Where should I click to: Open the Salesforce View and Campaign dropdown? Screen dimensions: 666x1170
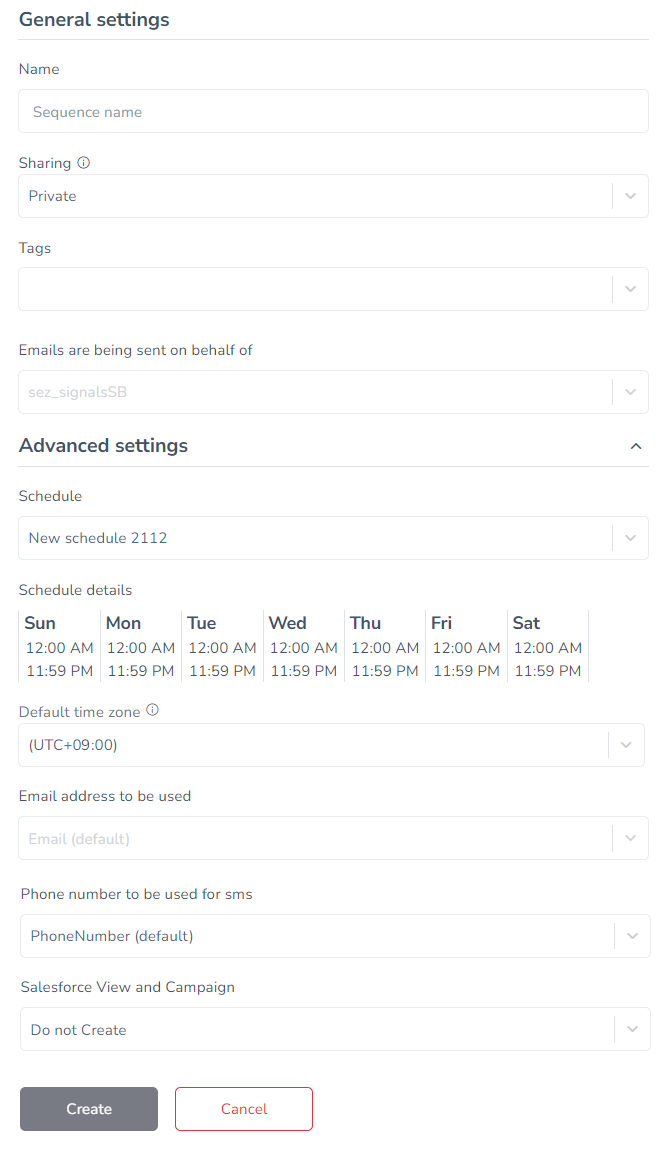336,1029
